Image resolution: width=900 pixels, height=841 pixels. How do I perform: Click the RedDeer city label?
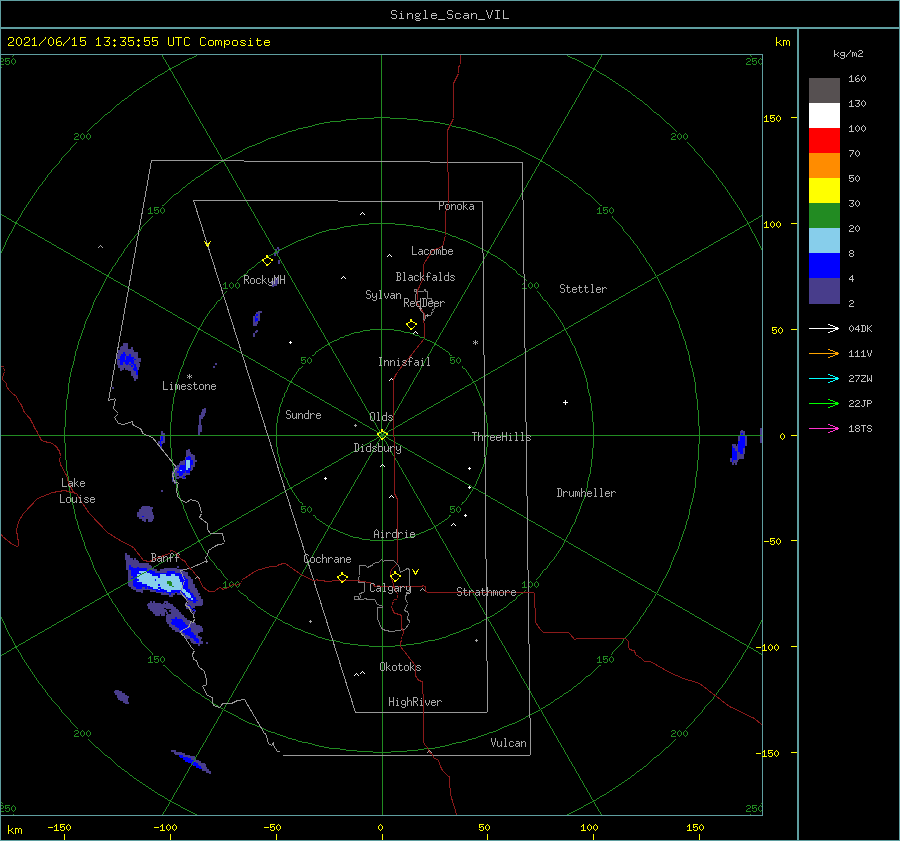pyautogui.click(x=424, y=303)
